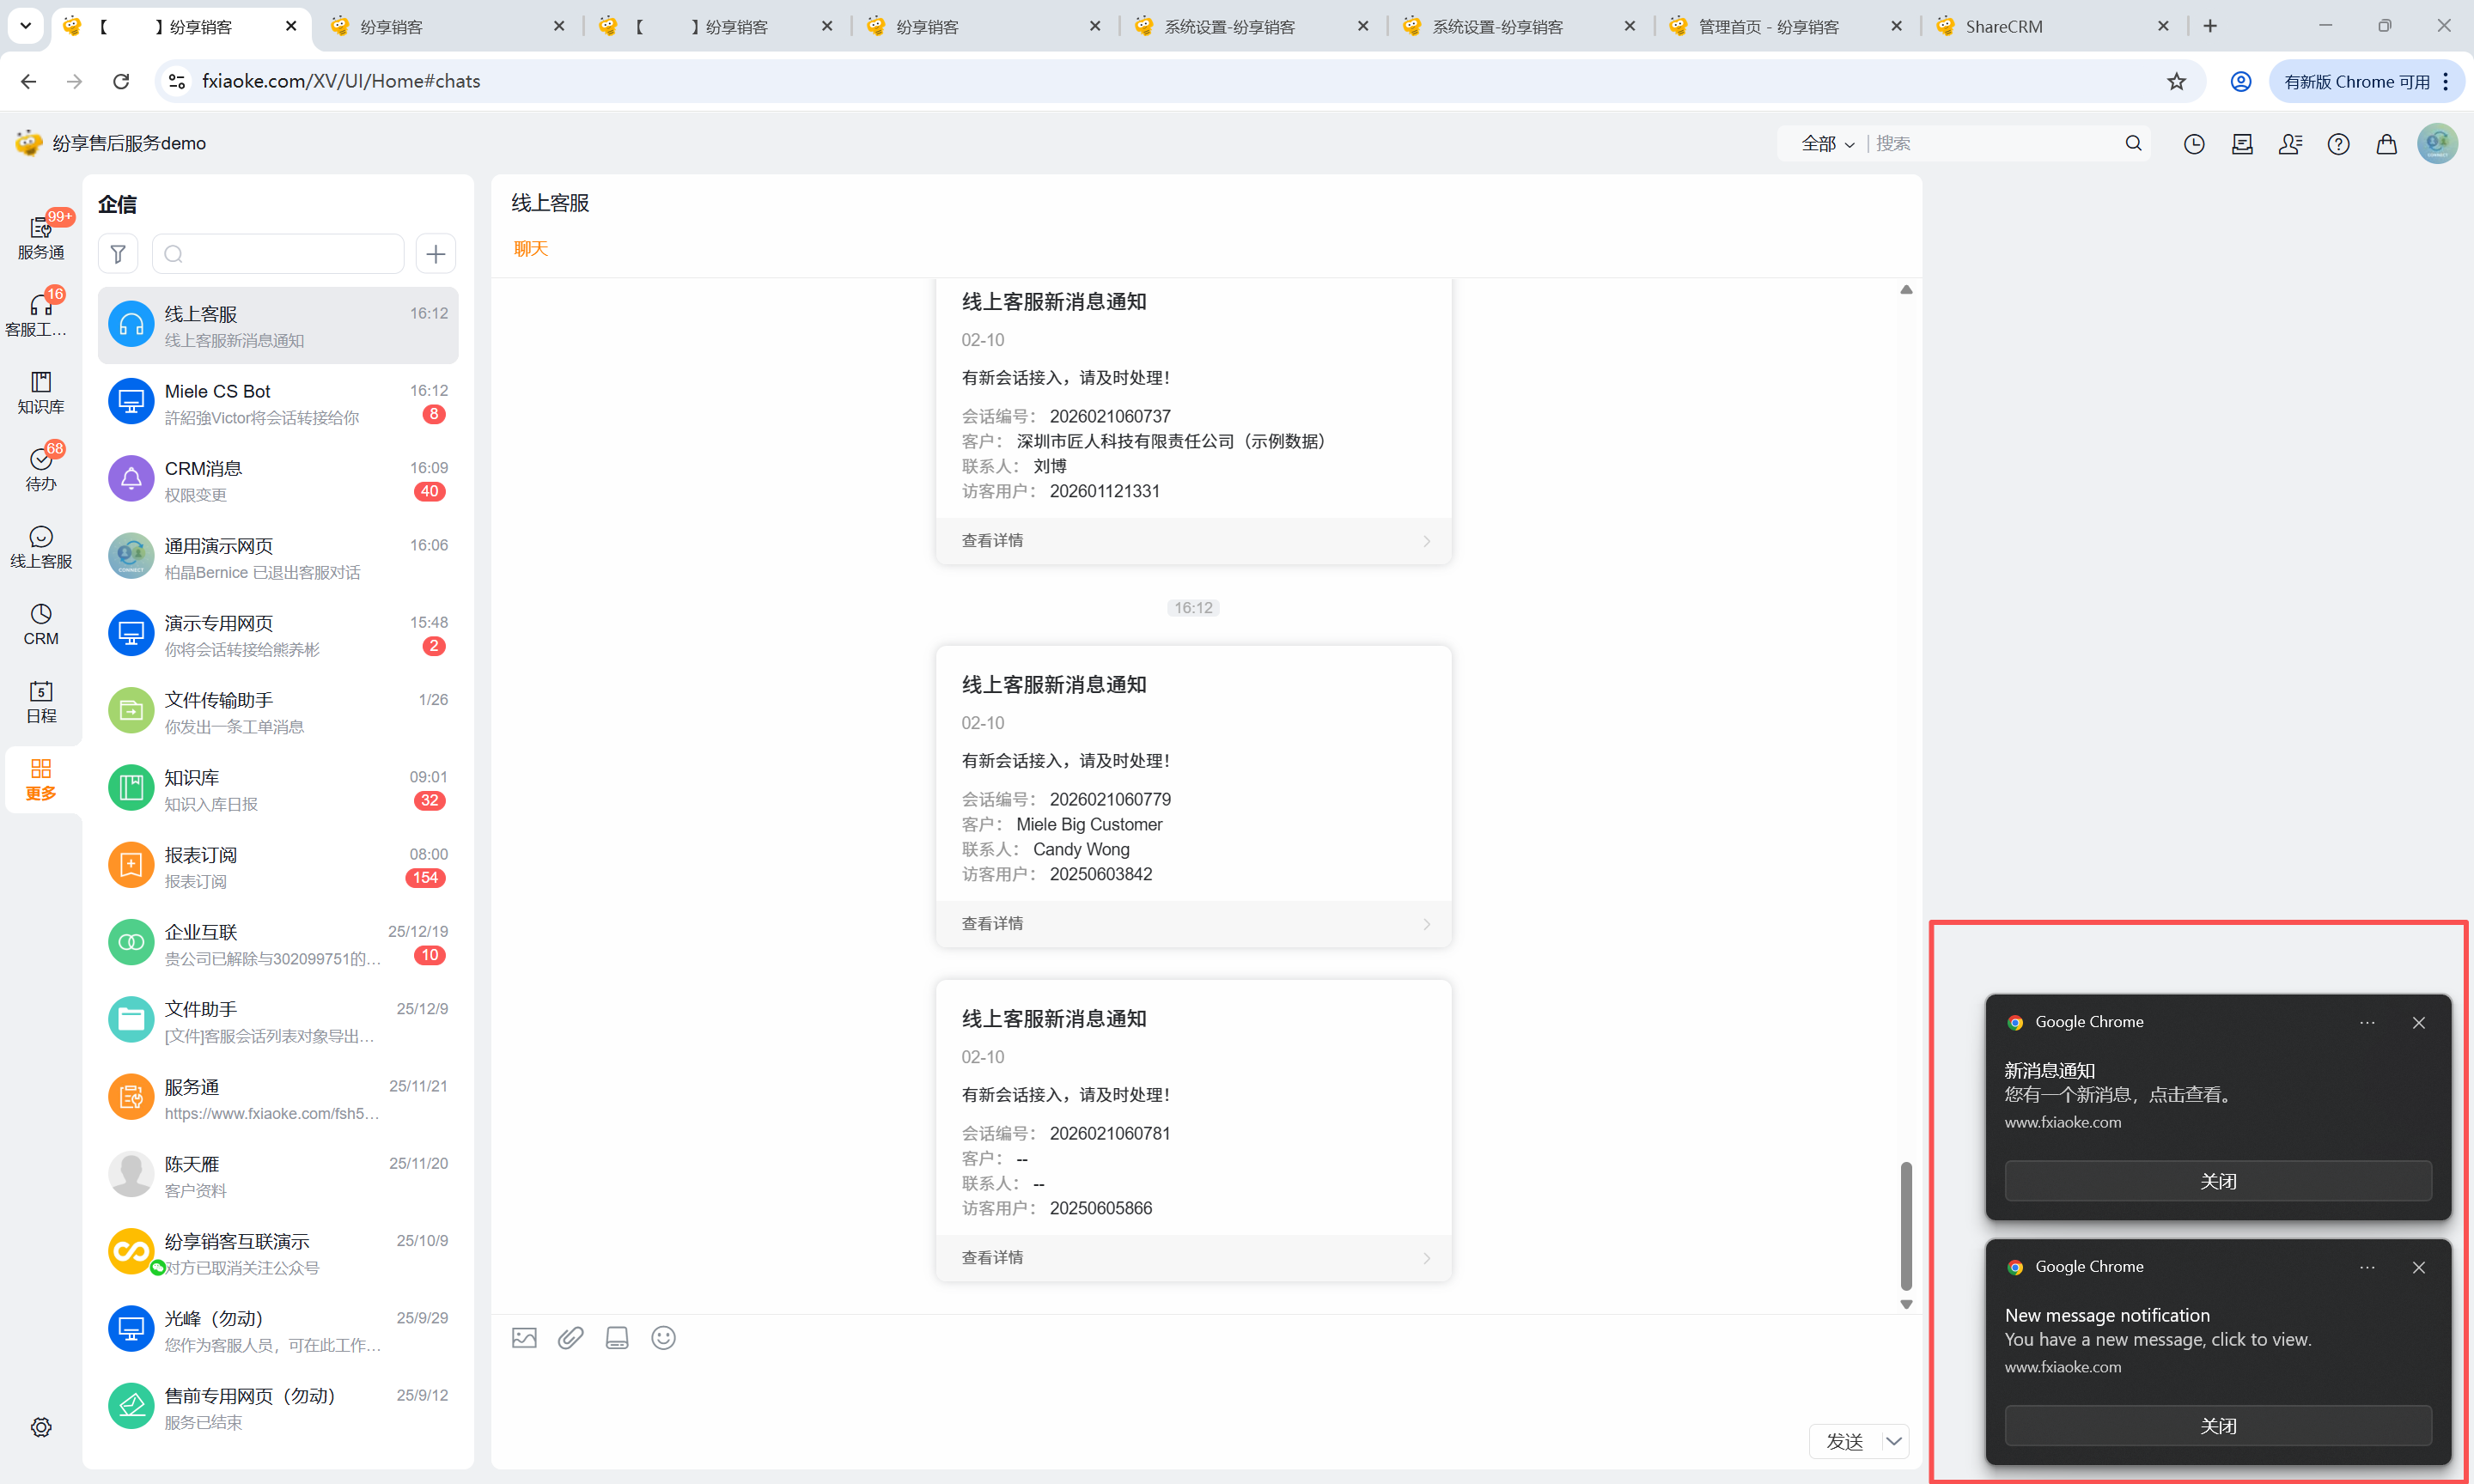Screen dimensions: 2474x1484
Task: Open the Chrome tab search dropdown arrow
Action: click(x=26, y=26)
